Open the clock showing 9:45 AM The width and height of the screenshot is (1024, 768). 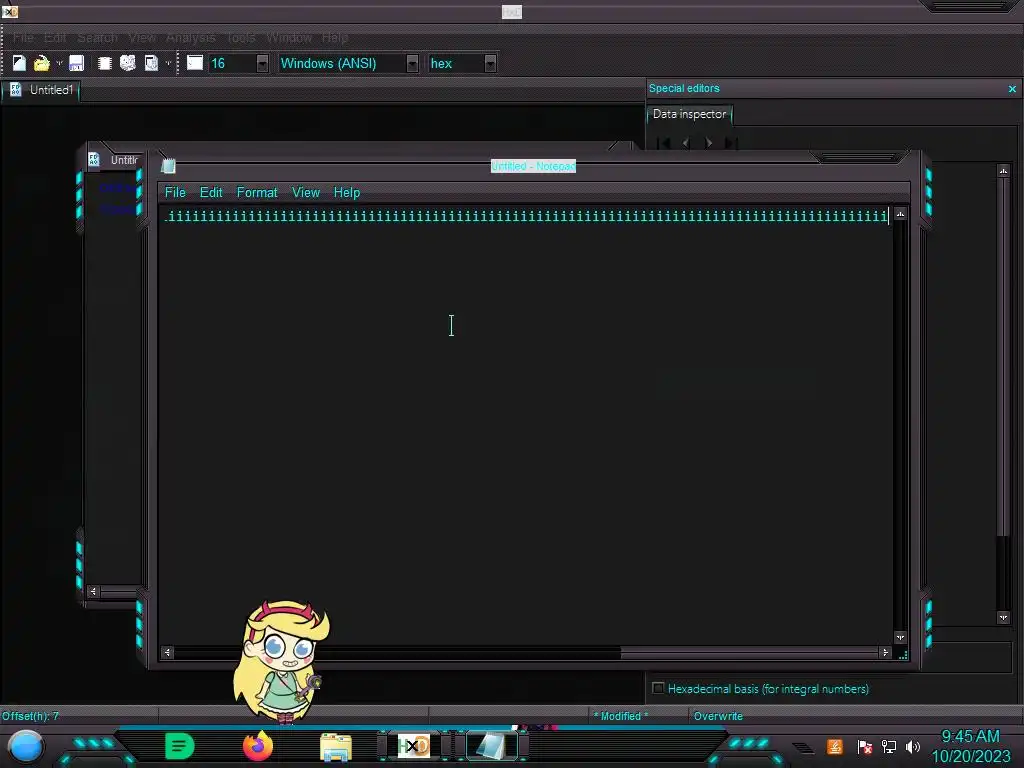click(970, 737)
